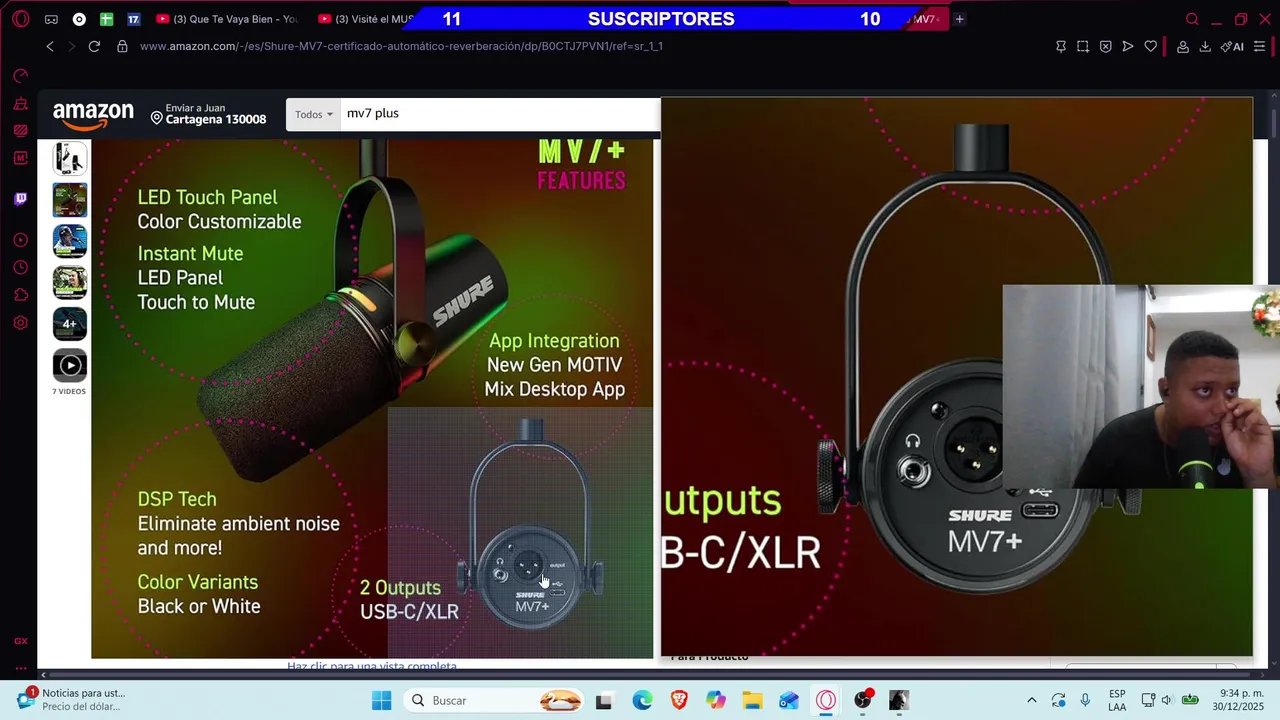The width and height of the screenshot is (1280, 720).
Task: Open the Aria AI icon in toolbar
Action: click(x=1232, y=46)
